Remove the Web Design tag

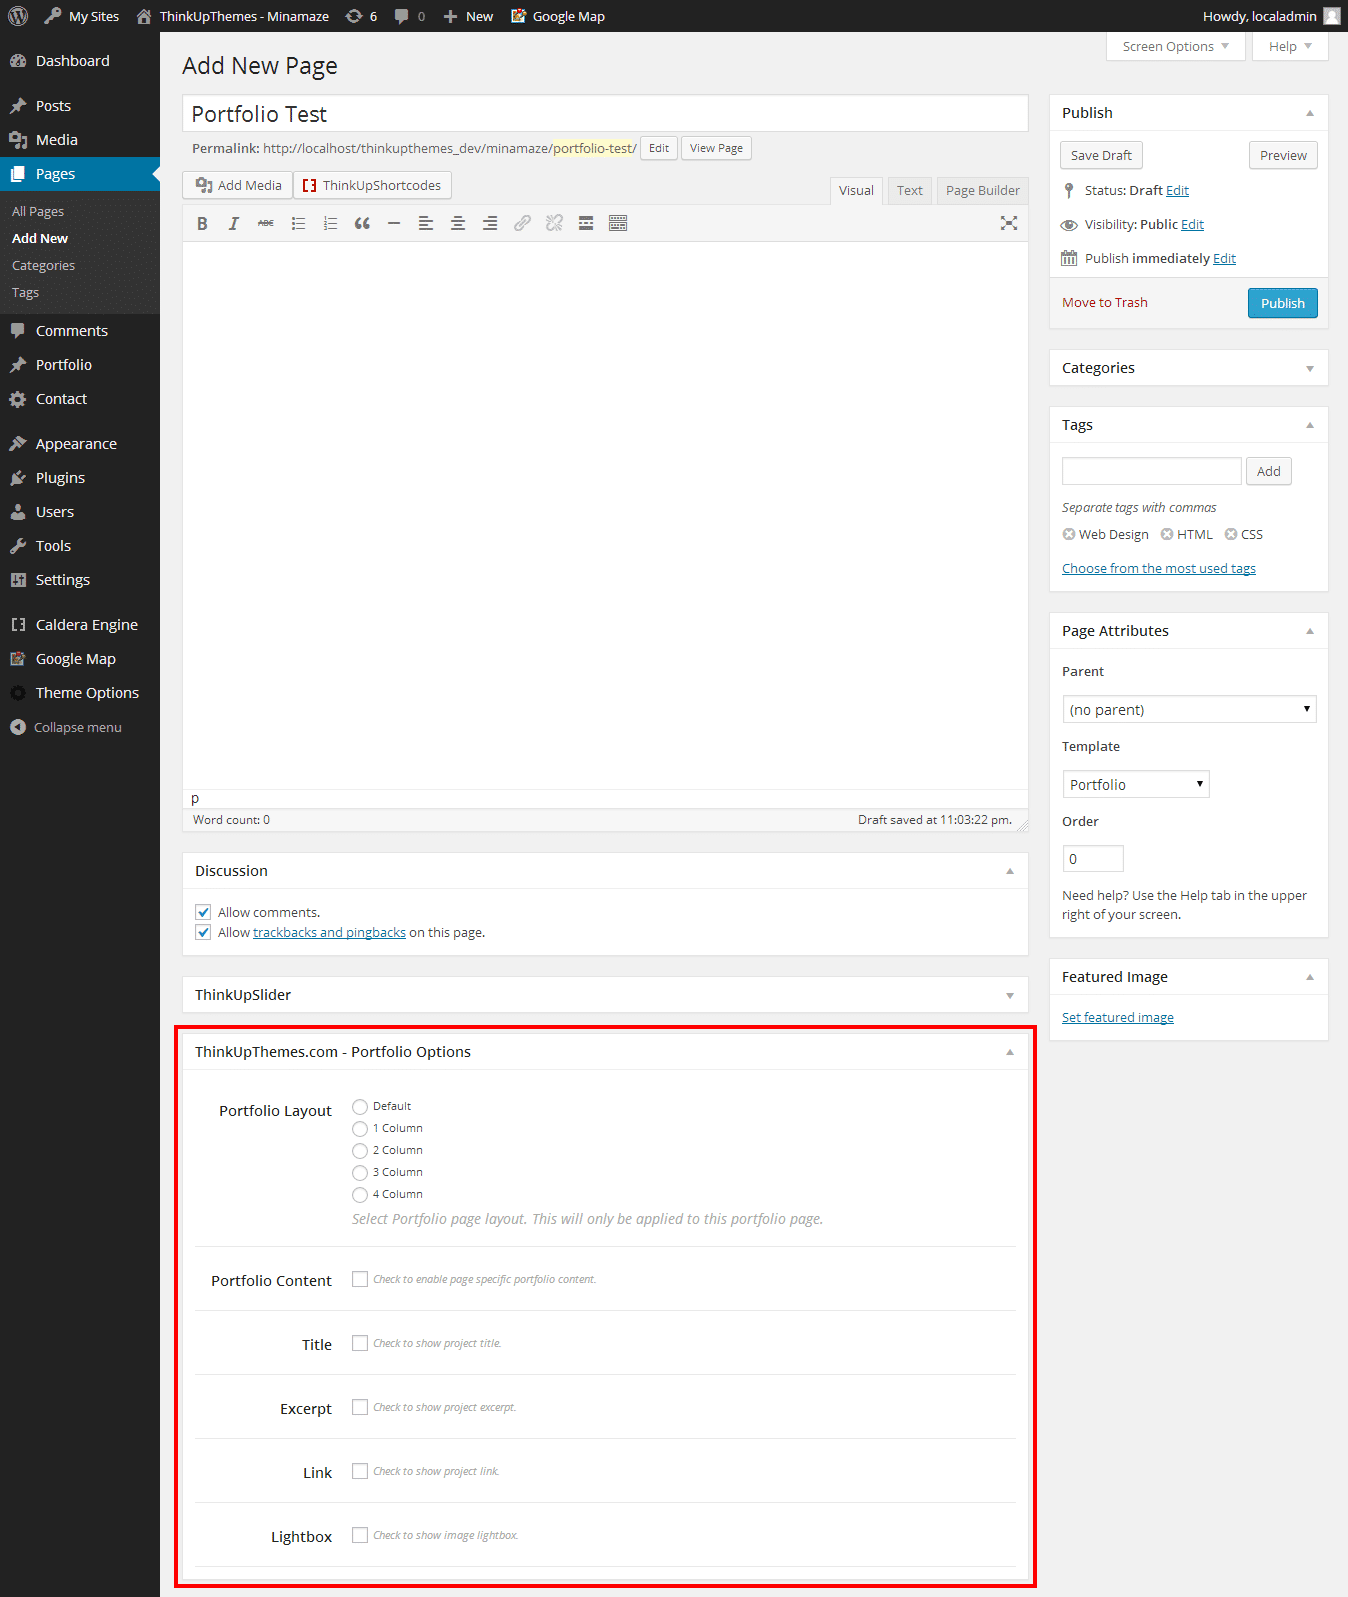[1069, 534]
